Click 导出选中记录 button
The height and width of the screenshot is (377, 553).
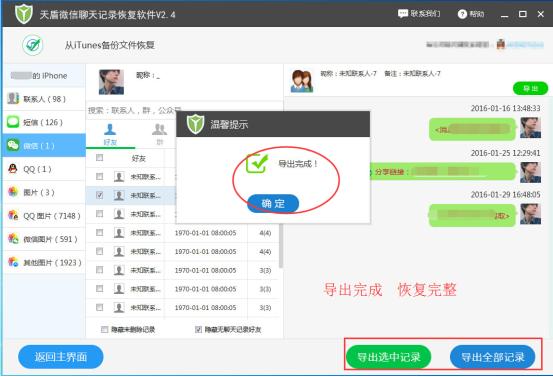(x=388, y=357)
